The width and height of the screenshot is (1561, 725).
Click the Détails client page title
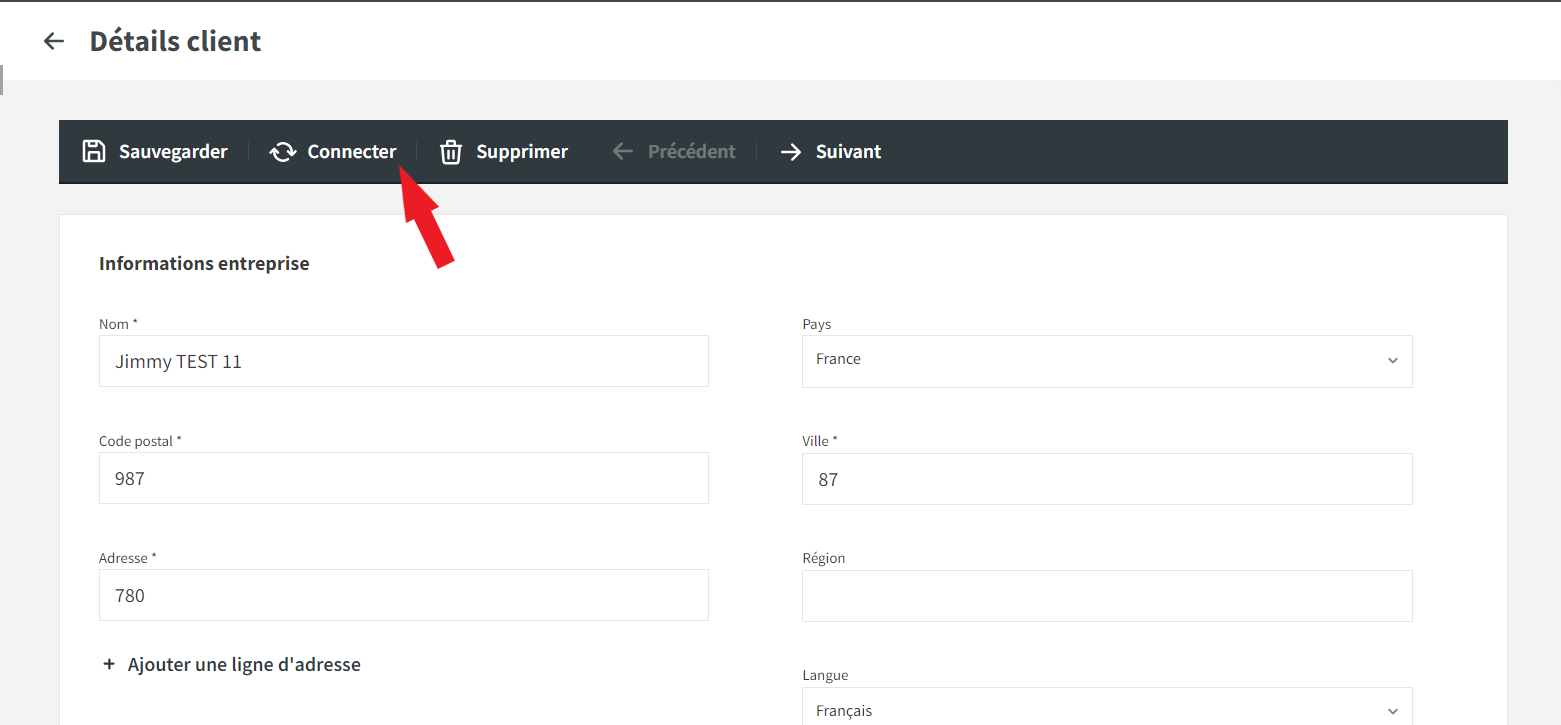[x=176, y=41]
